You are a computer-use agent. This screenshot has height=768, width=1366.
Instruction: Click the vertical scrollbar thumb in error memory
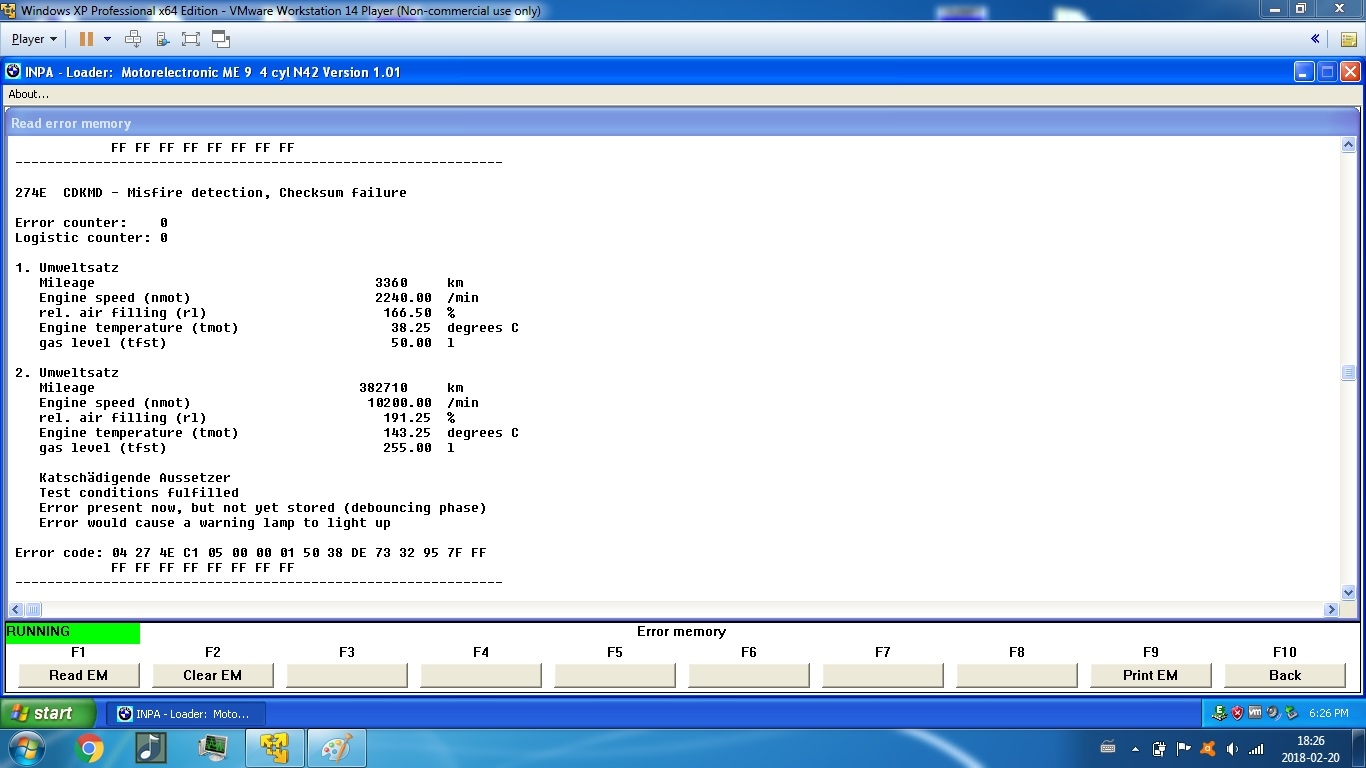(1348, 373)
